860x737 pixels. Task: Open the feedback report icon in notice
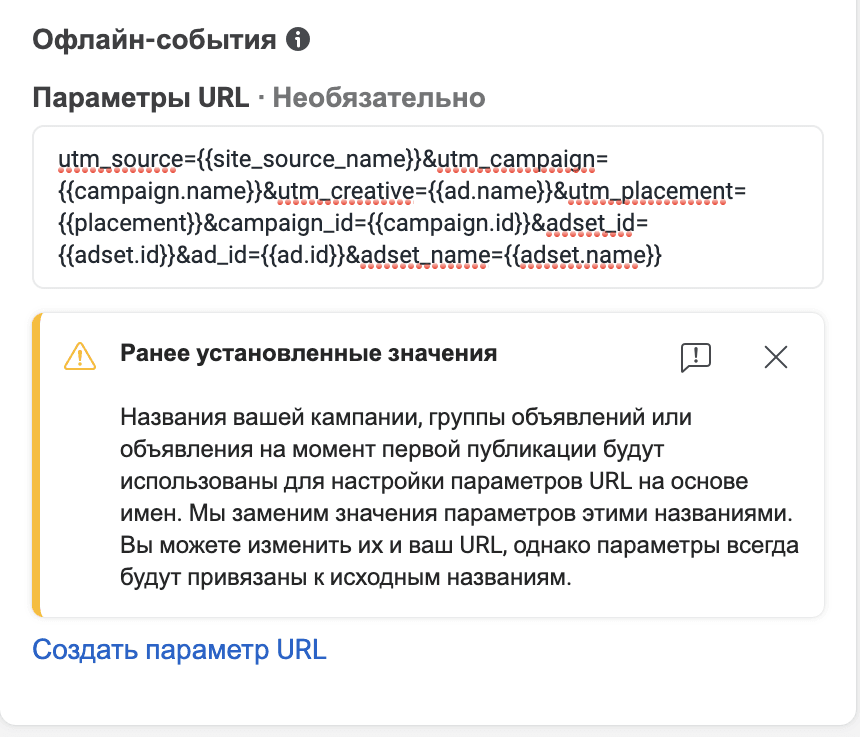695,356
